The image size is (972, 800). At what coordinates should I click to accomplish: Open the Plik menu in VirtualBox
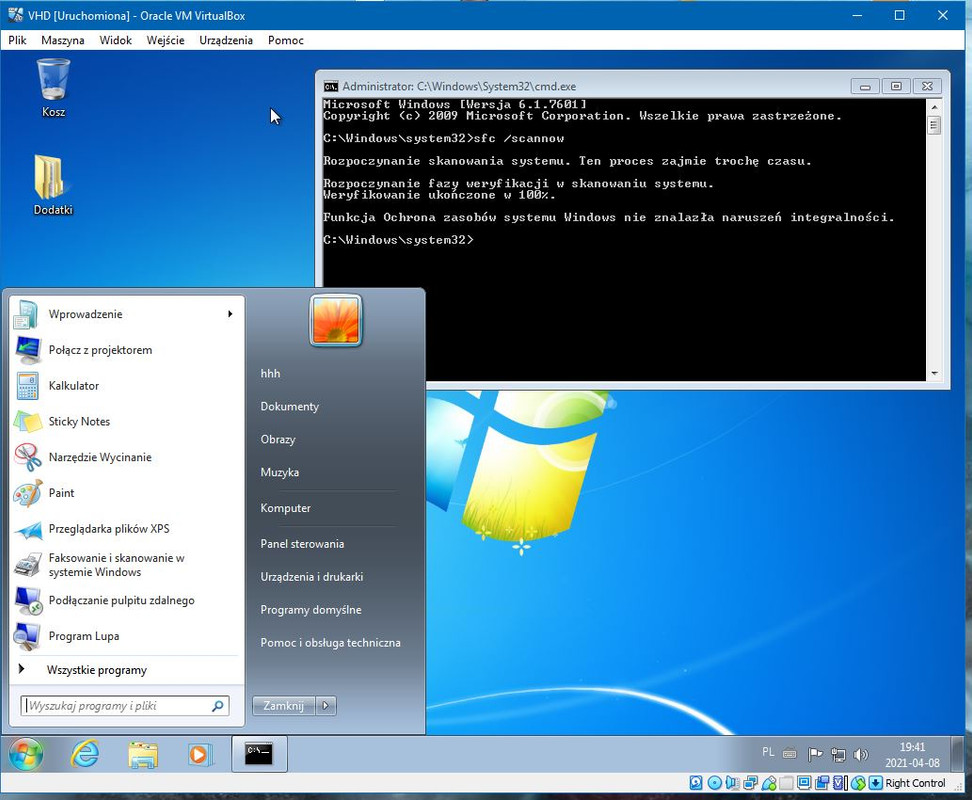[x=17, y=40]
